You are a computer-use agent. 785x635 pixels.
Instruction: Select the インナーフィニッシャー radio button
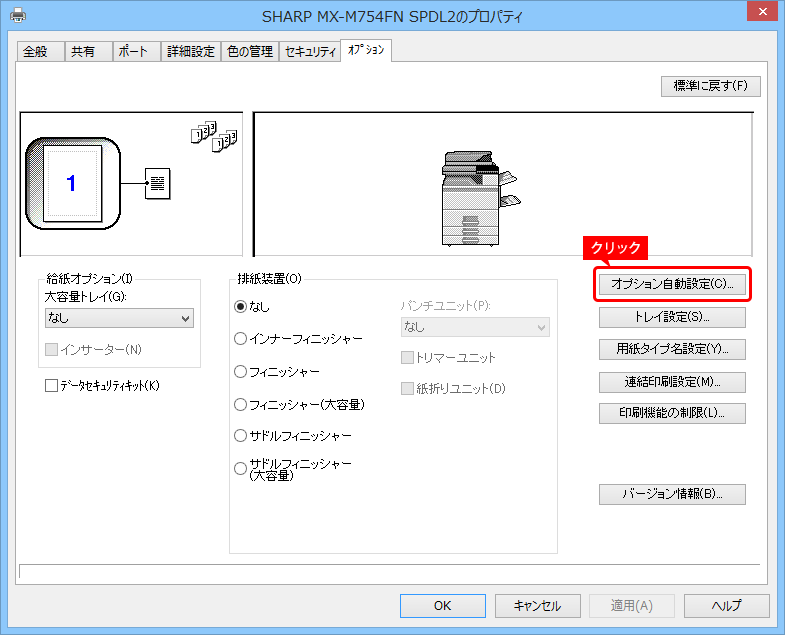coord(240,339)
